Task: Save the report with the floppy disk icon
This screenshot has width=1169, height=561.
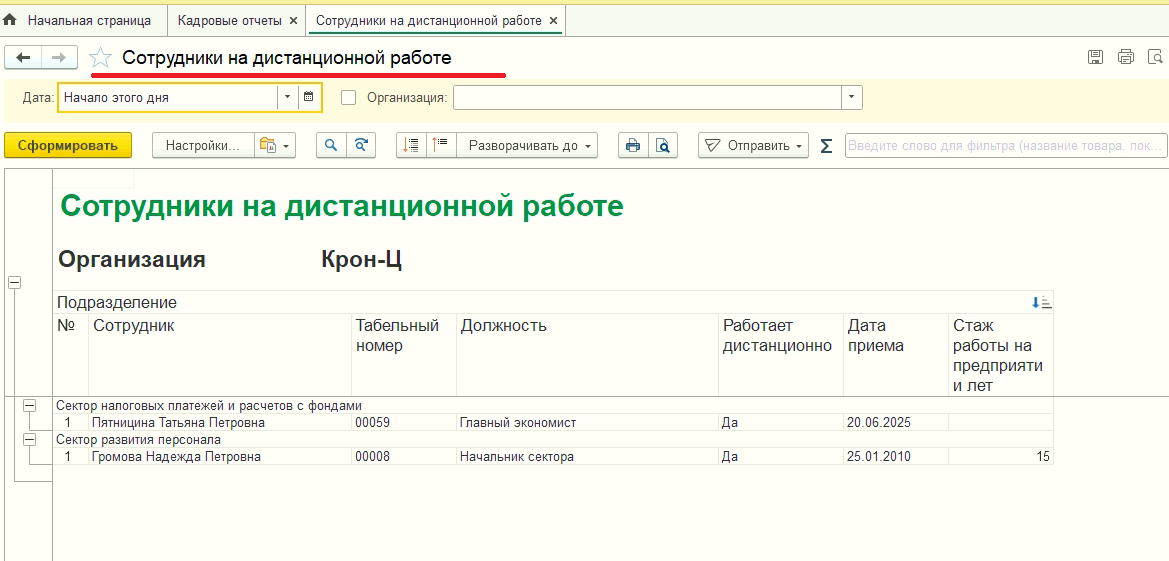Action: [x=1096, y=57]
